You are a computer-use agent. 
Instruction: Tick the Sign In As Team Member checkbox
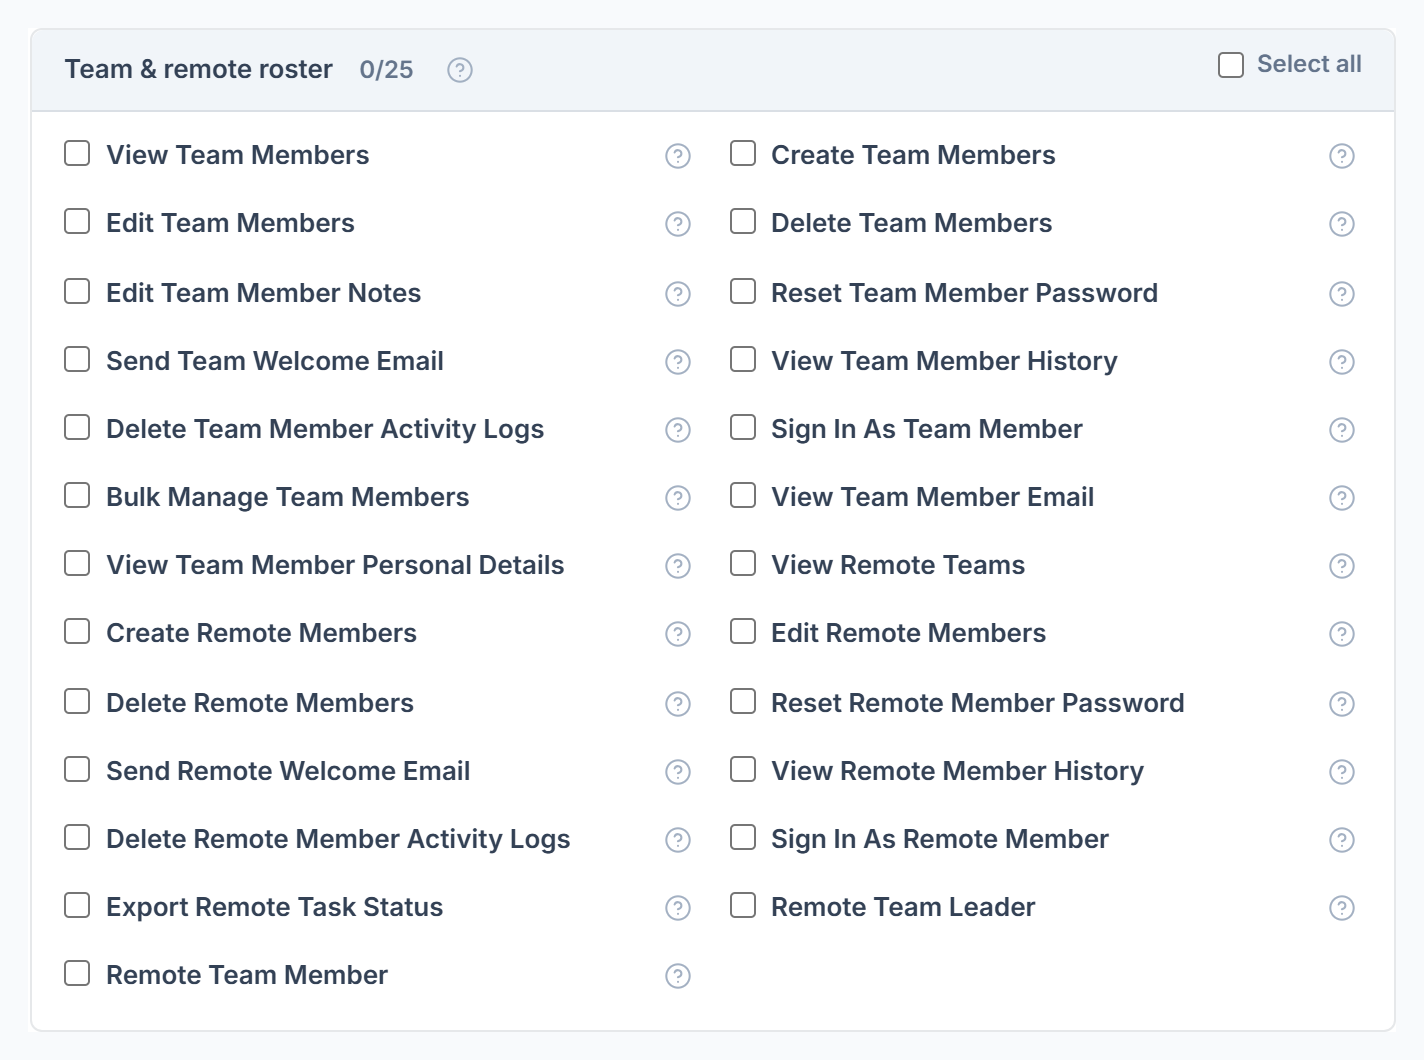coord(743,427)
